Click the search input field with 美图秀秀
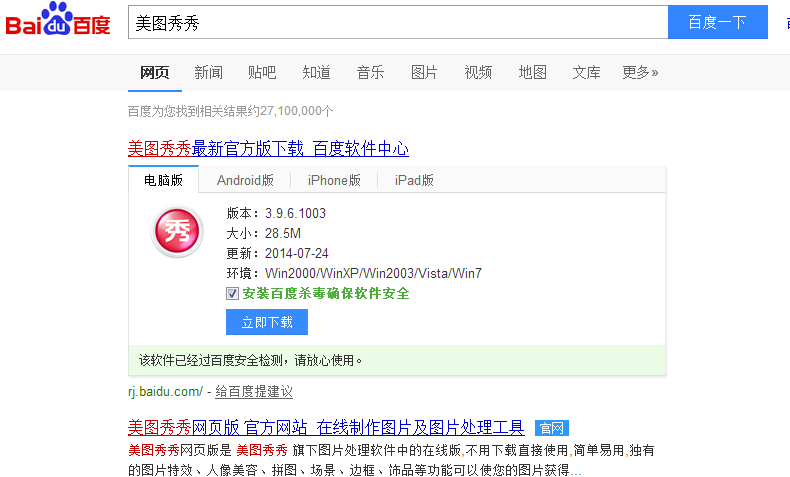The image size is (790, 477). tap(397, 22)
